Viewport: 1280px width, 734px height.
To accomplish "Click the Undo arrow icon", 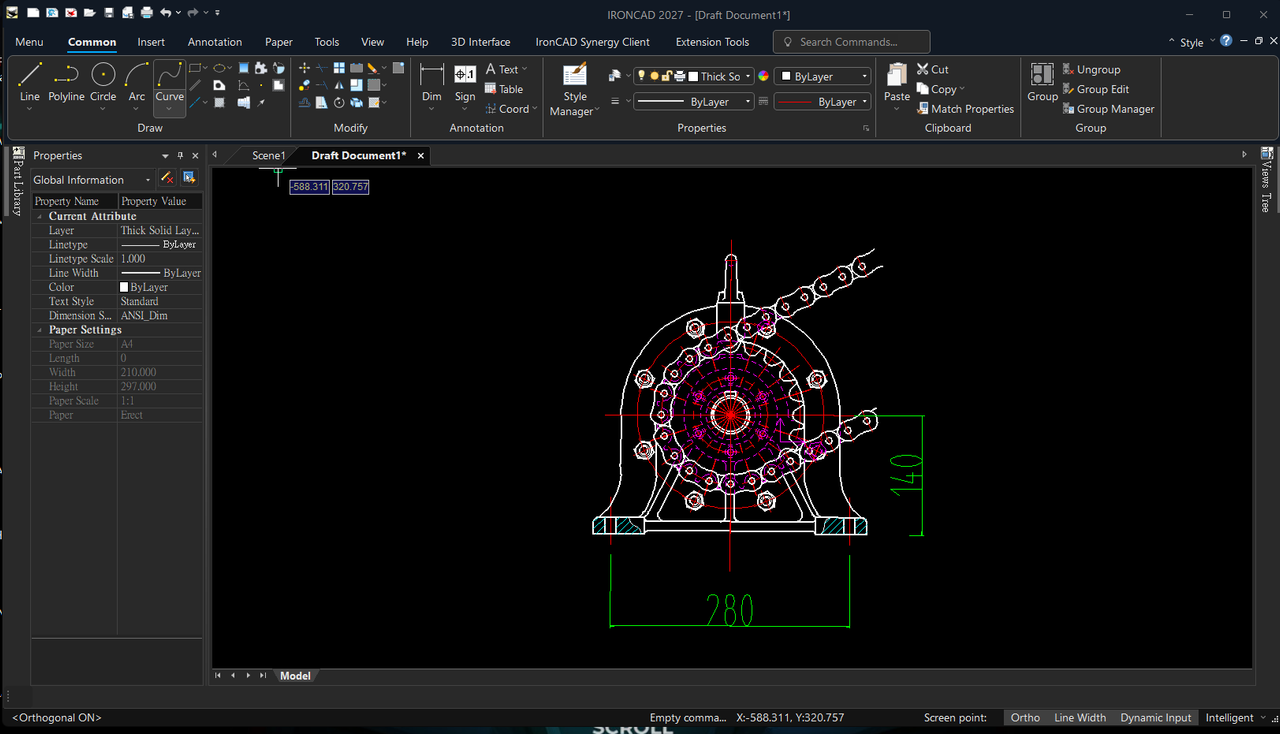I will click(x=166, y=13).
